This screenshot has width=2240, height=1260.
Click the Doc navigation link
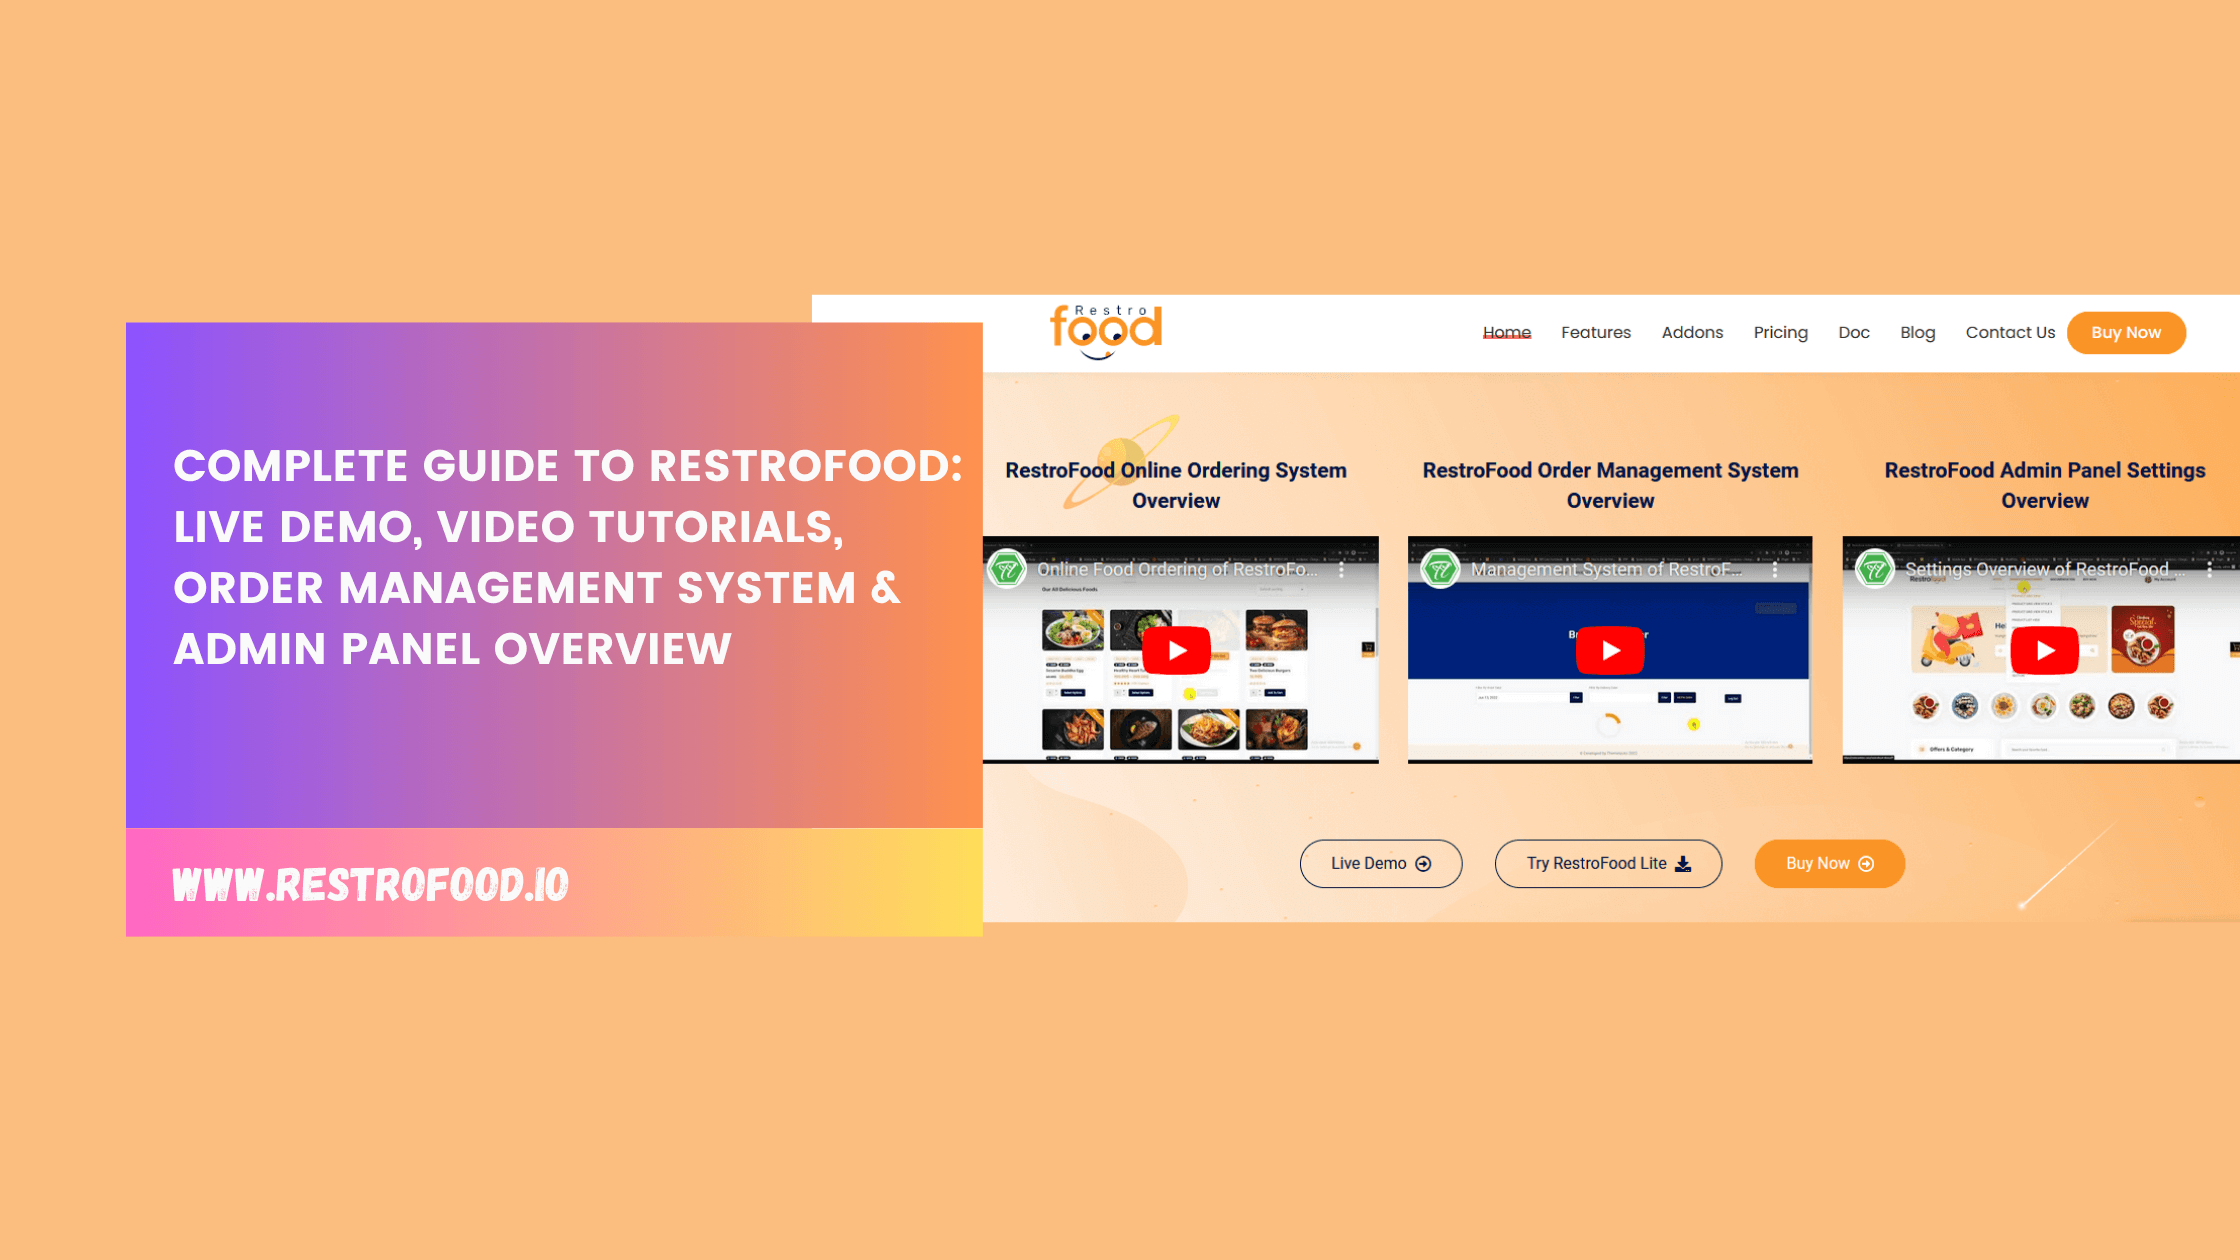1852,332
